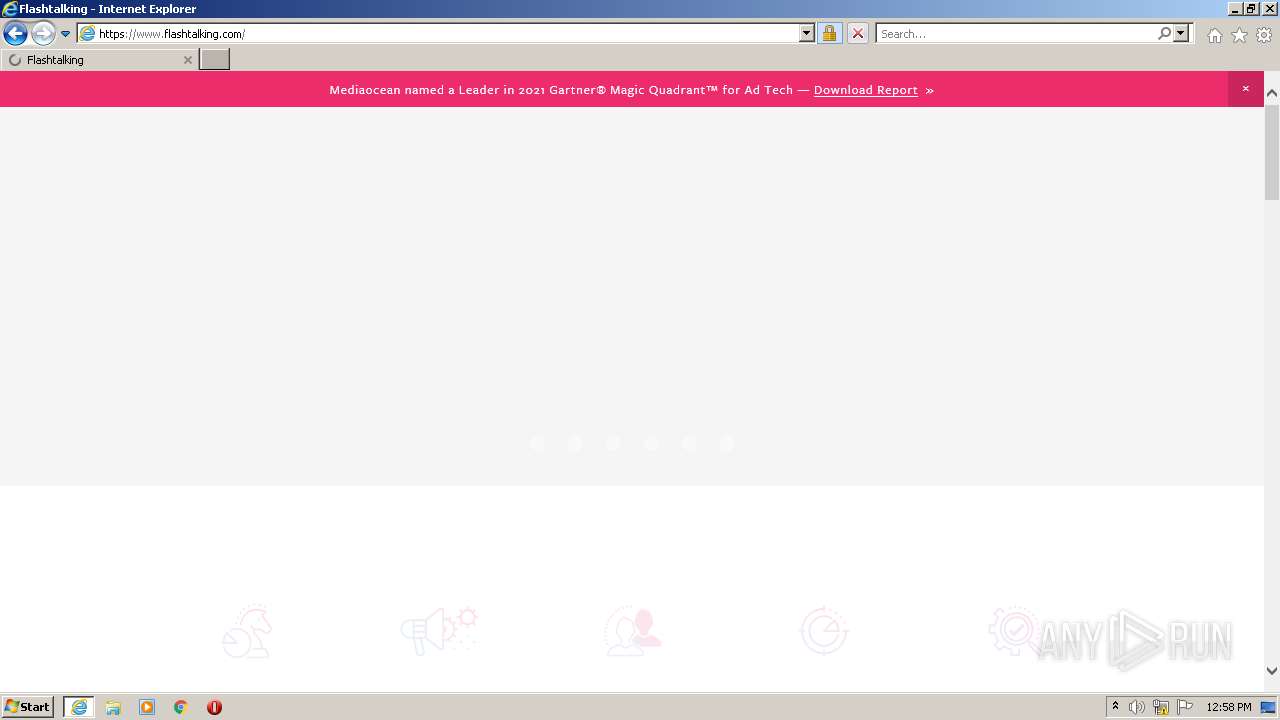Open the Tools gear icon

1264,35
